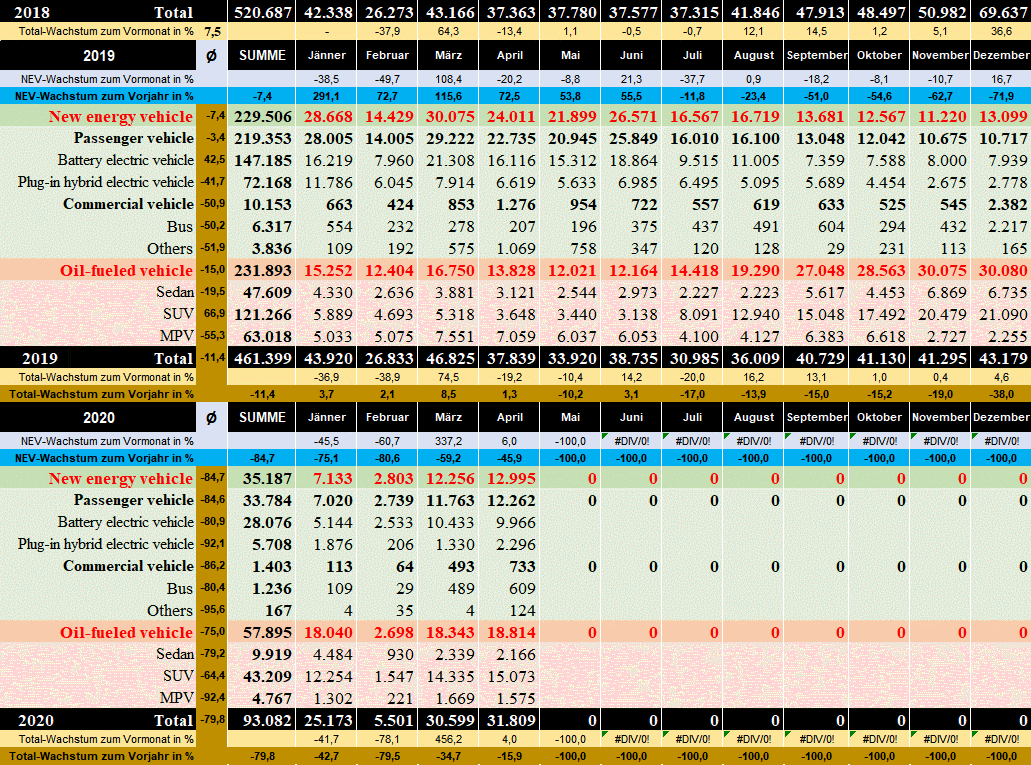This screenshot has width=1031, height=765.
Task: Select the 2020 Jänner column header
Action: (x=327, y=418)
